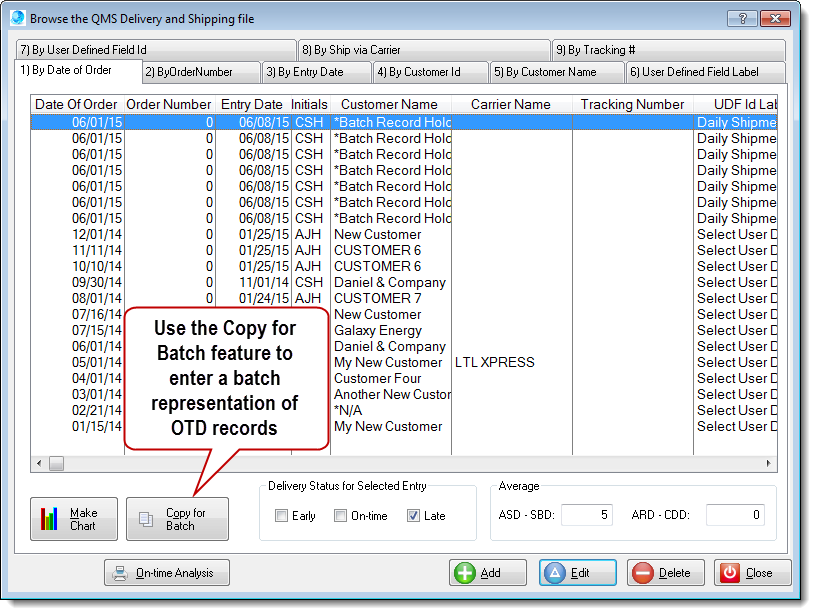Click the green Add button

[488, 573]
